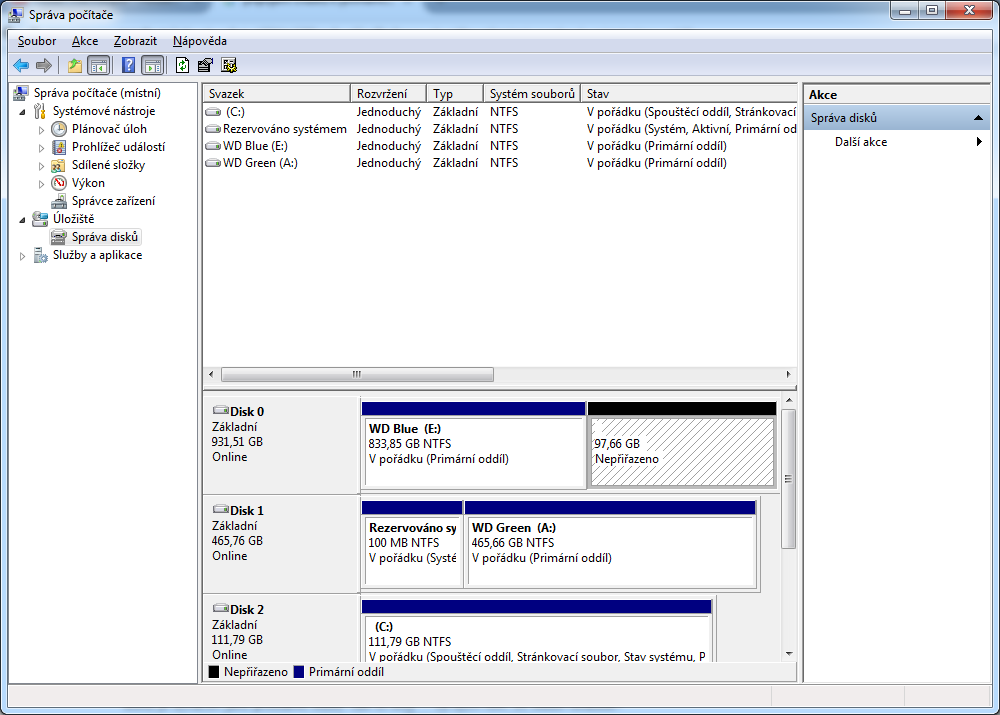
Task: Click the Up one level folder icon
Action: point(75,65)
